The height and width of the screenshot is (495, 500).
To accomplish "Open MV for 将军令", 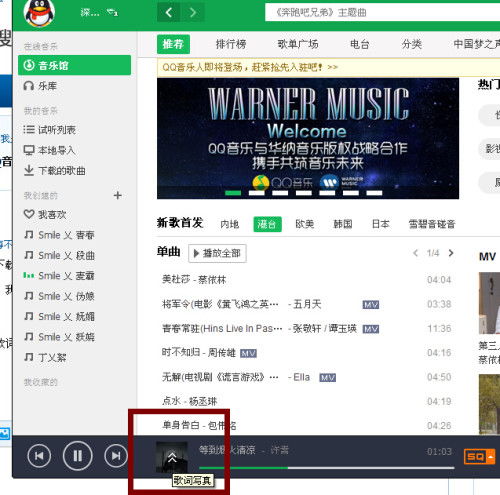I will (x=371, y=305).
